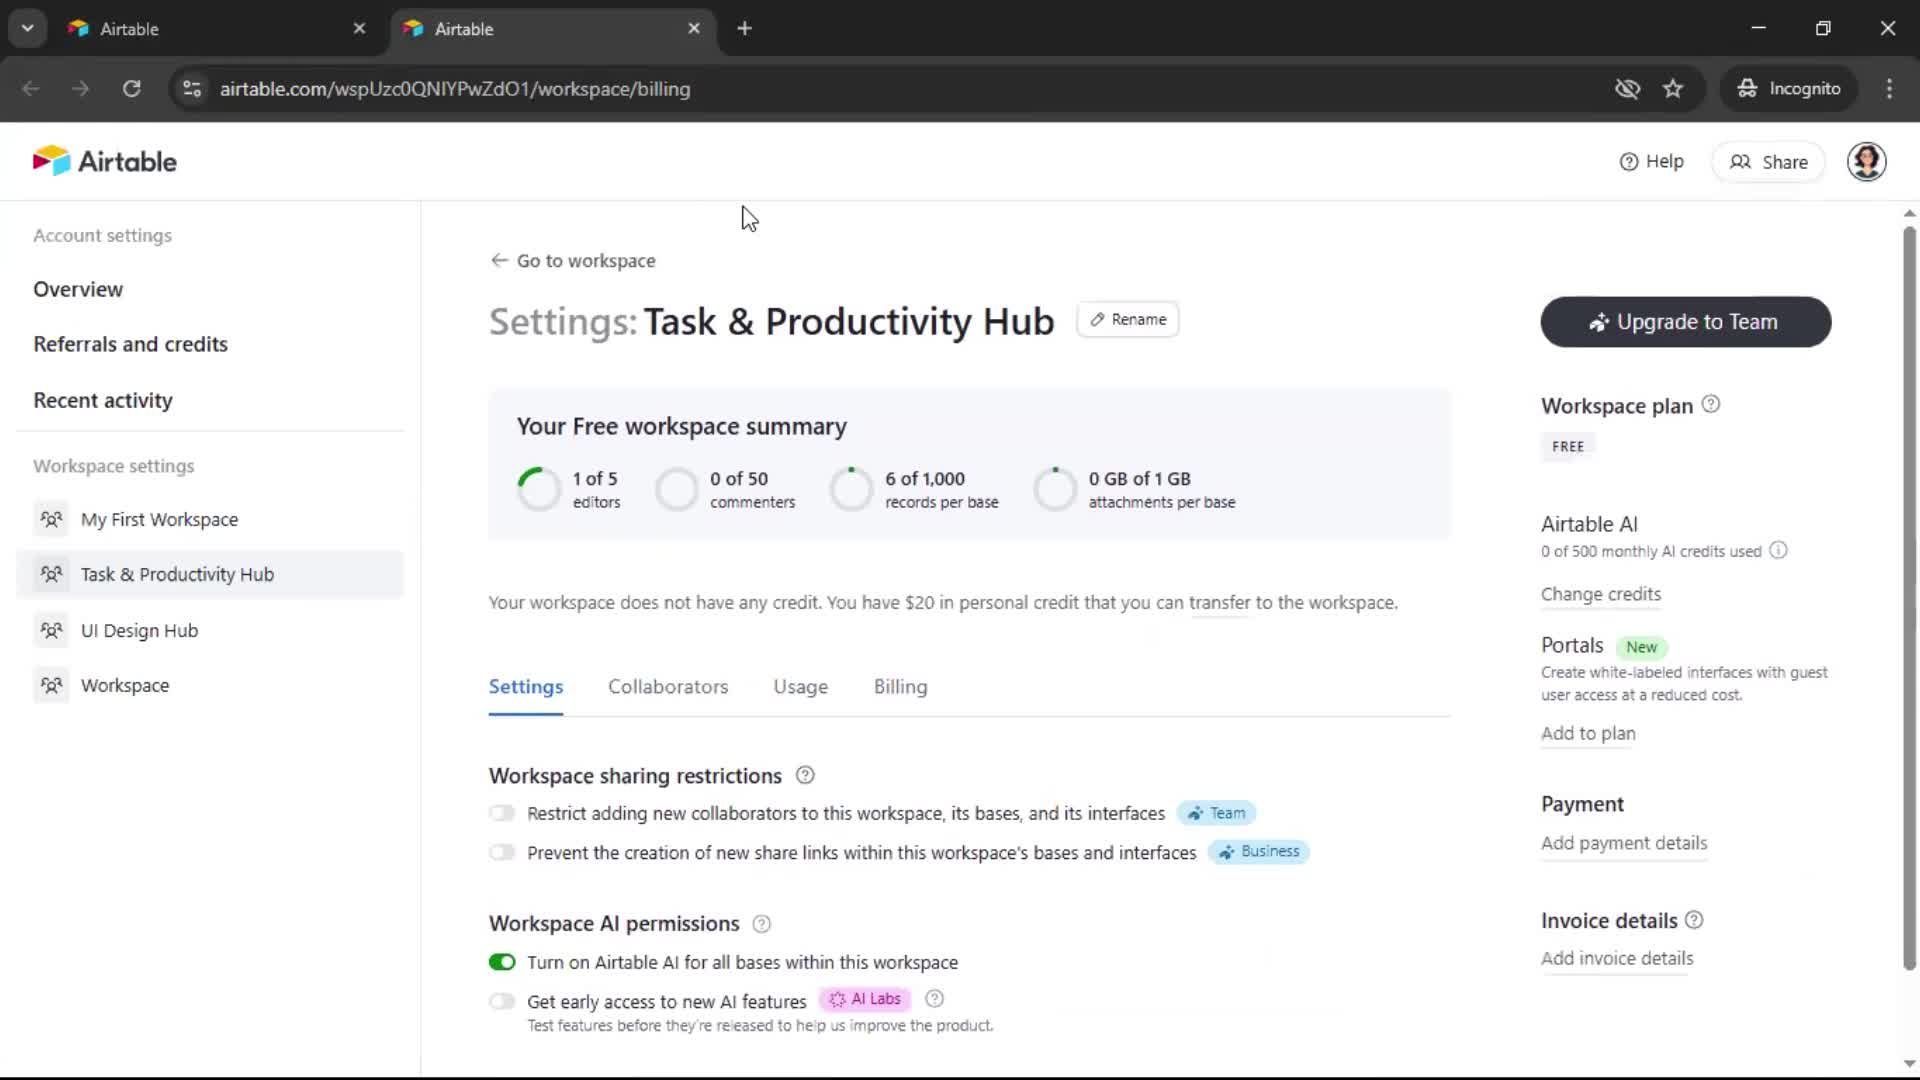1920x1080 pixels.
Task: Click the FREE plan label
Action: (x=1567, y=447)
